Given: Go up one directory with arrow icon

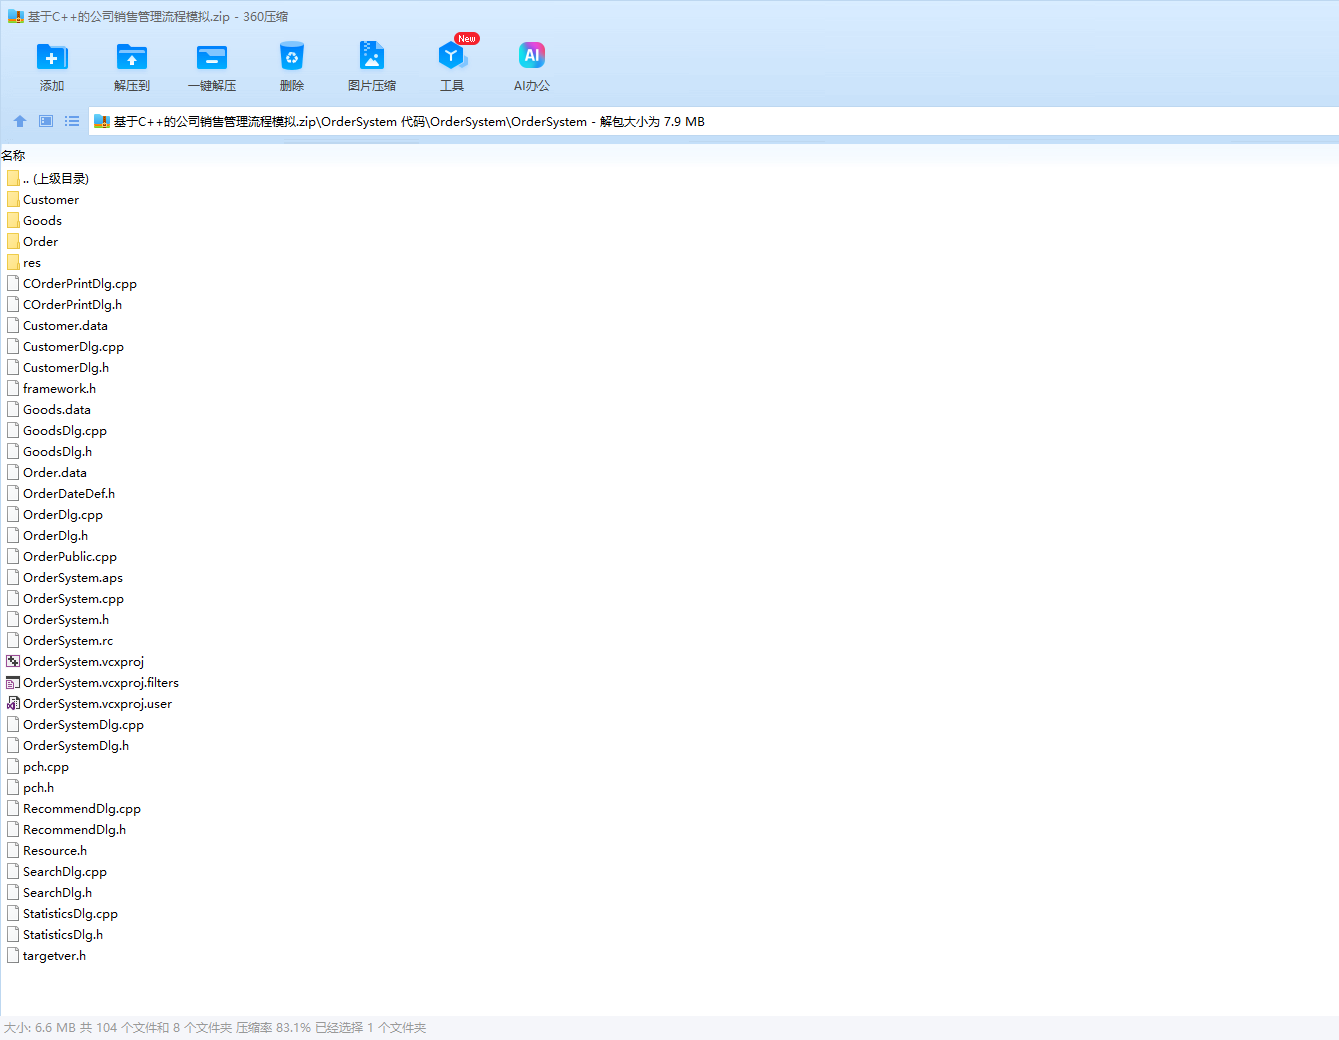Looking at the screenshot, I should pyautogui.click(x=20, y=121).
